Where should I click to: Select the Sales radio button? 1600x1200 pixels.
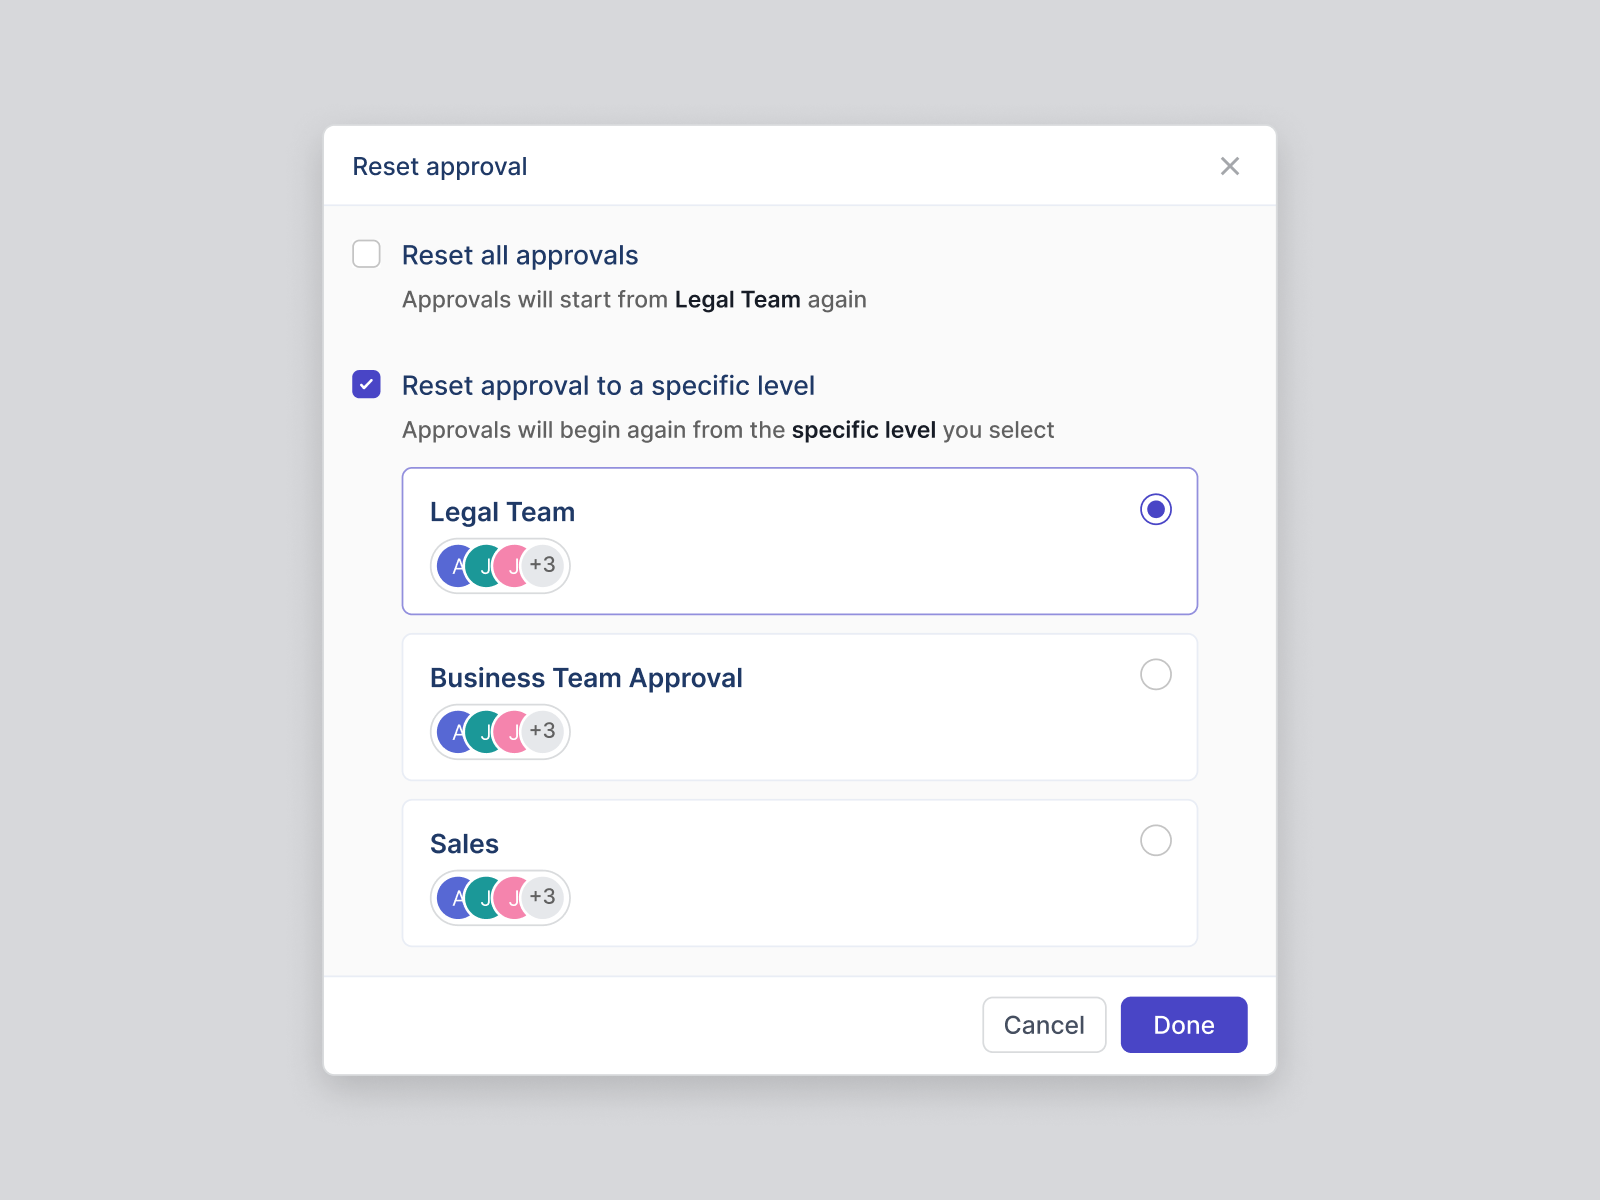[x=1156, y=841]
